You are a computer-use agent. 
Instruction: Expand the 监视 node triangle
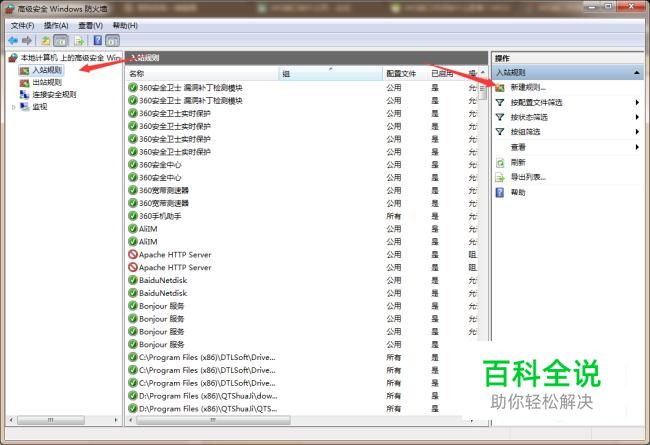pyautogui.click(x=13, y=107)
